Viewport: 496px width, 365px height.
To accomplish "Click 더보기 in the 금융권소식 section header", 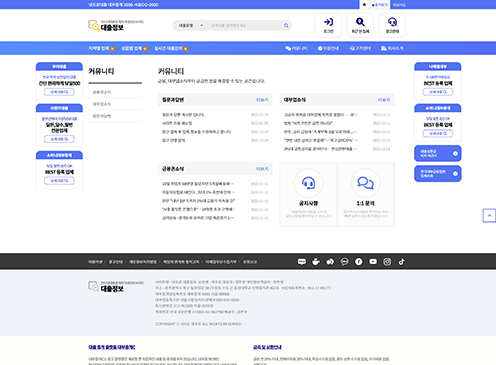I will (262, 169).
